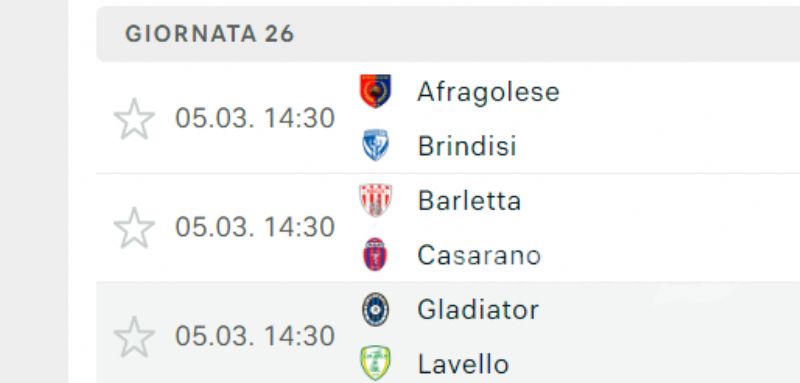Viewport: 800px width, 383px height.
Task: Click the Barletta match time 05.03. 14:30
Action: [x=255, y=227]
